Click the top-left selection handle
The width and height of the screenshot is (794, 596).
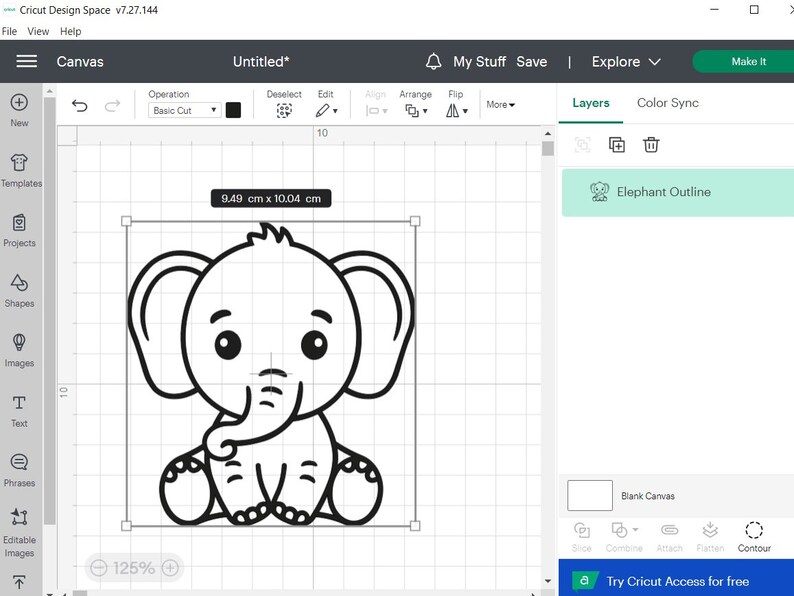click(127, 221)
